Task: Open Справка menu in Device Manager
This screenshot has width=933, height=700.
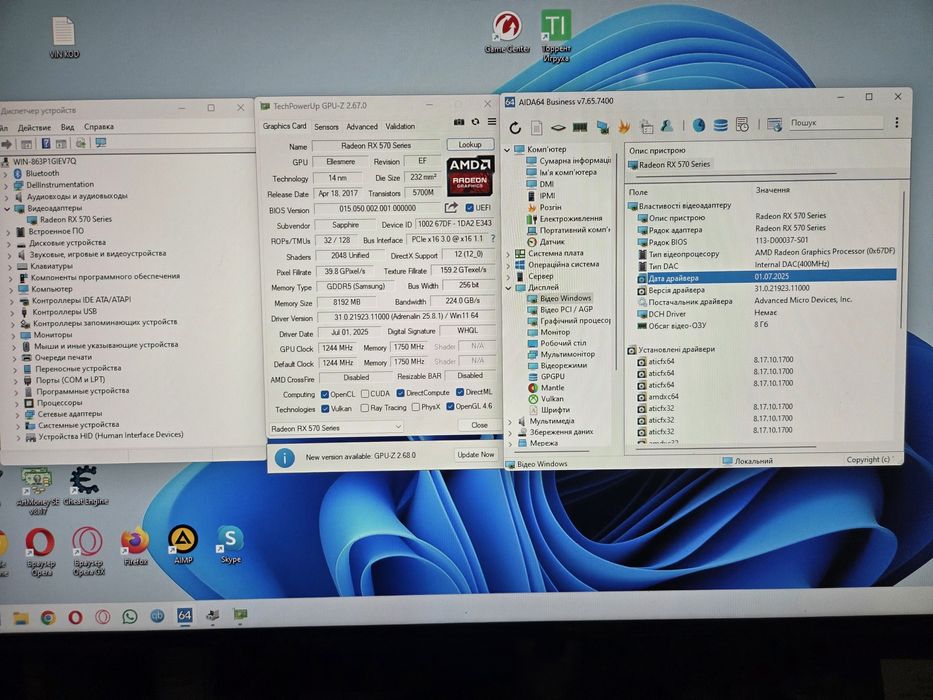Action: click(x=99, y=127)
